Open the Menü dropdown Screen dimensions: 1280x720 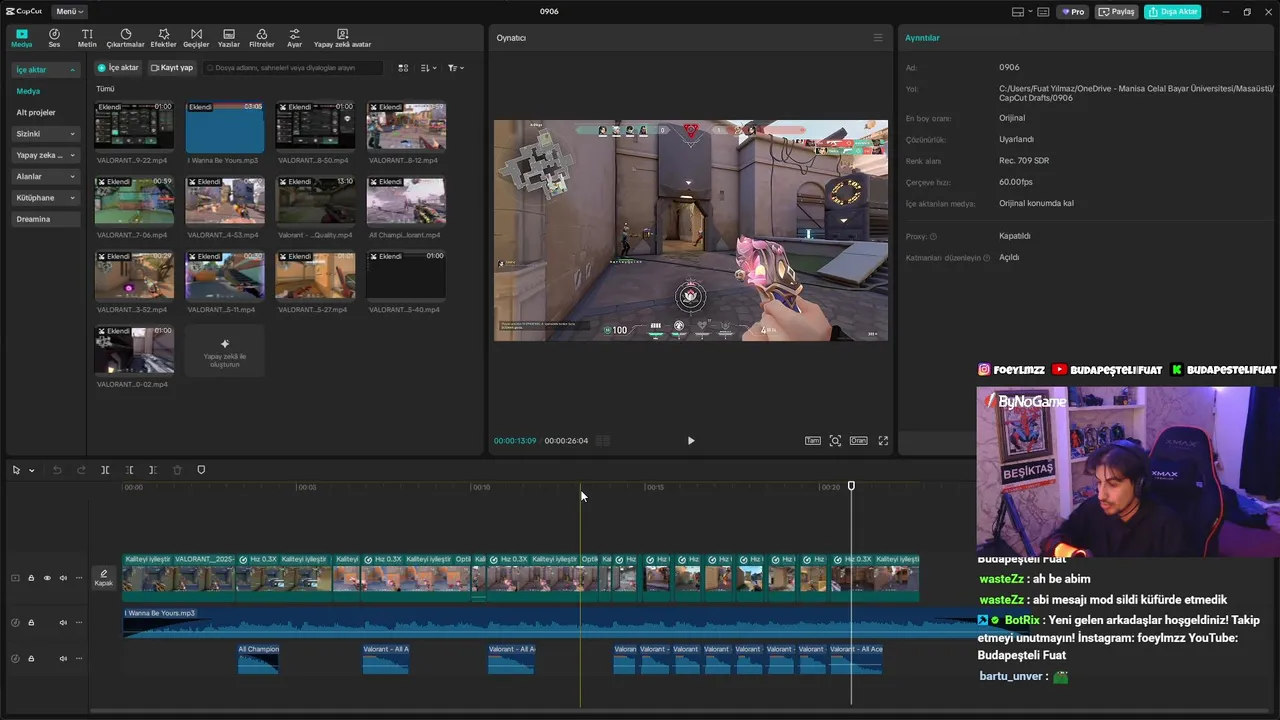[69, 12]
